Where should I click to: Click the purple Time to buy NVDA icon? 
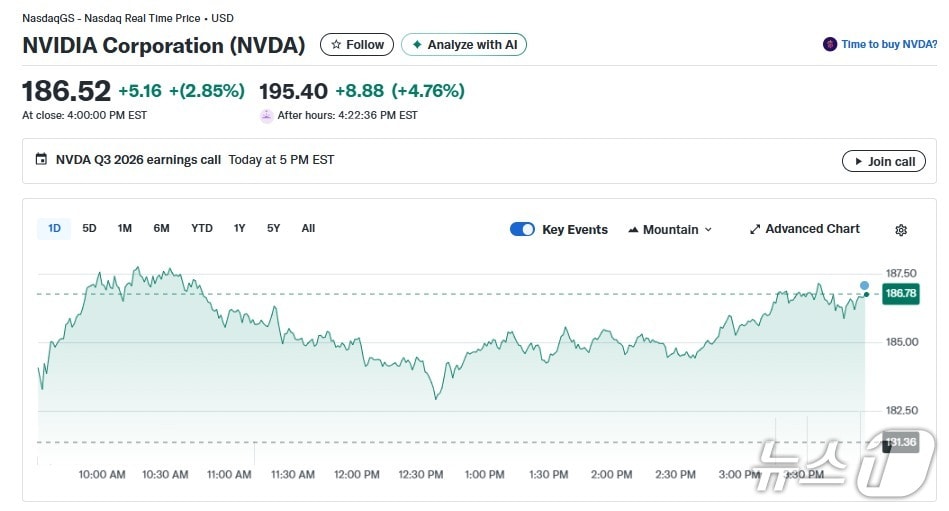(x=829, y=45)
